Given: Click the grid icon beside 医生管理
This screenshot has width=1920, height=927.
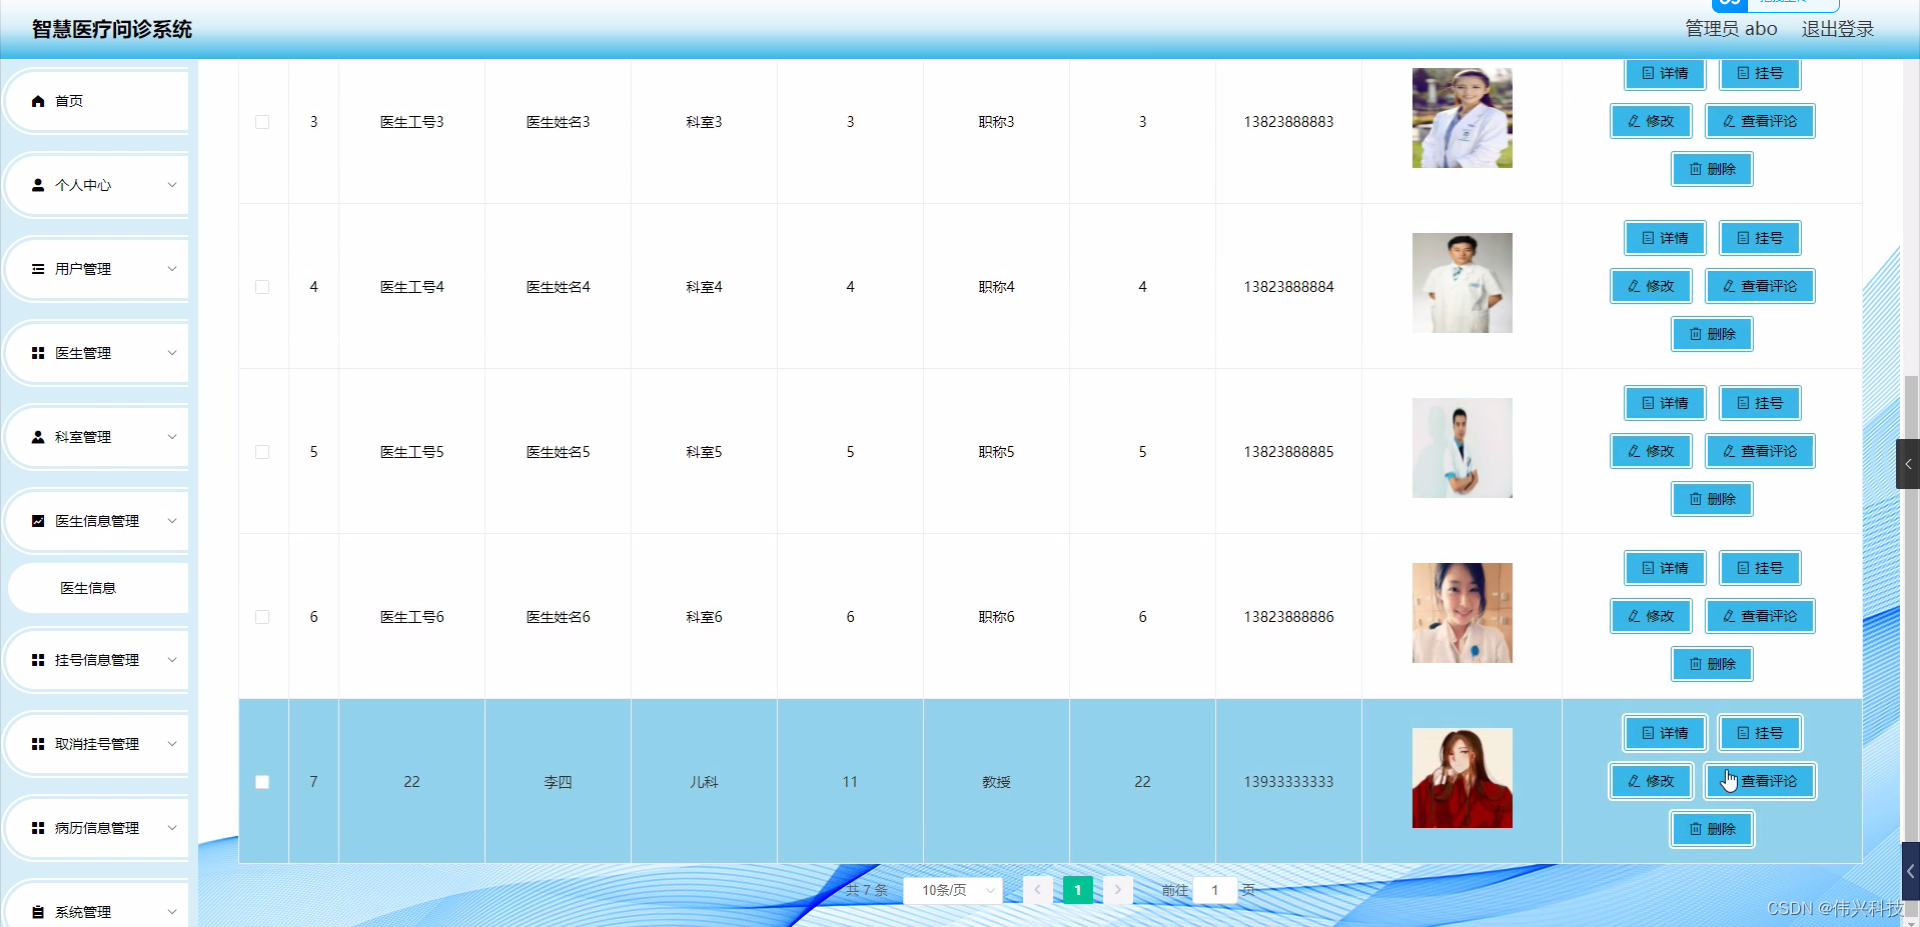Looking at the screenshot, I should pyautogui.click(x=38, y=352).
